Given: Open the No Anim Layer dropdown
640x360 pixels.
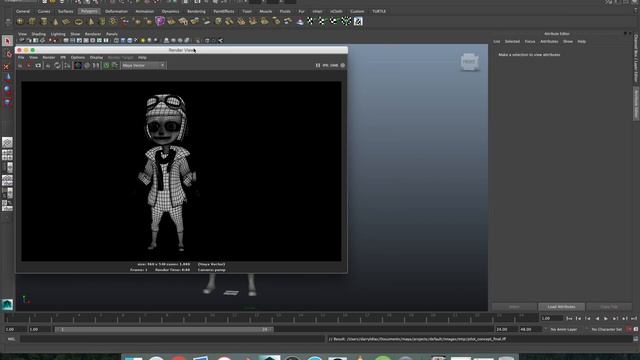Looking at the screenshot, I should click(564, 329).
